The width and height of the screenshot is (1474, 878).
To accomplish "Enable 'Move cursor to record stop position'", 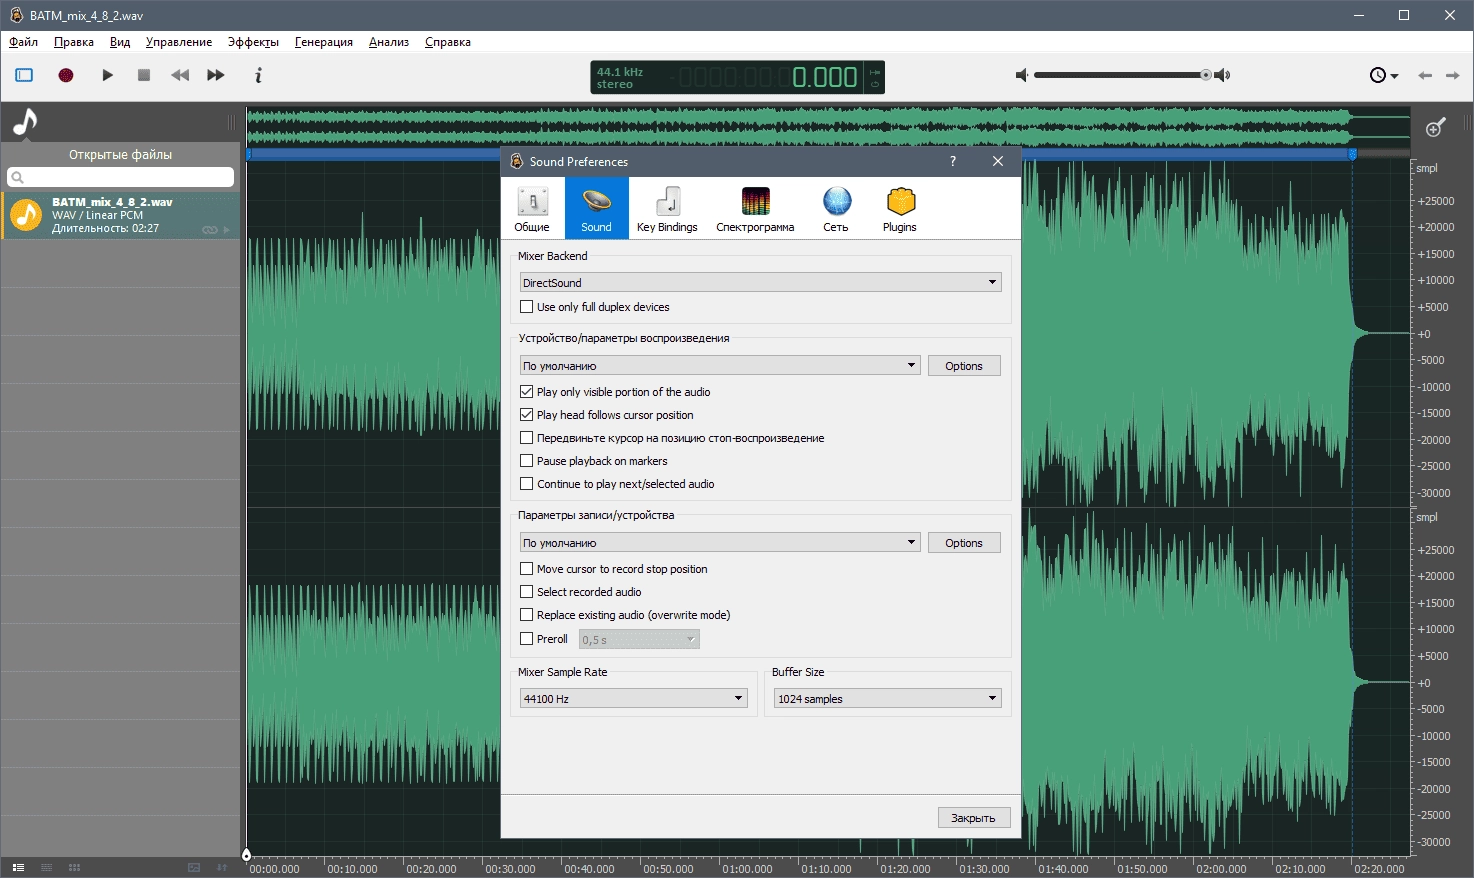I will pyautogui.click(x=527, y=569).
